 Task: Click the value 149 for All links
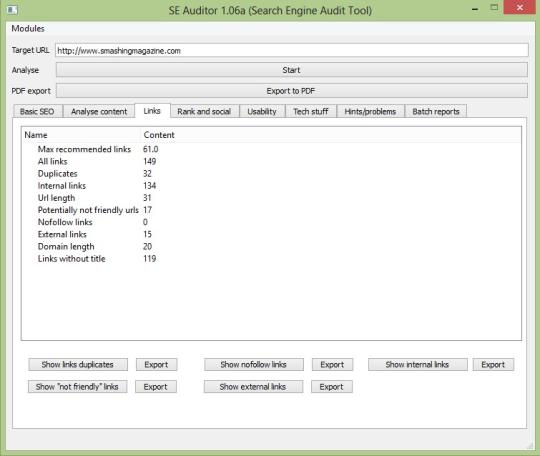click(150, 161)
